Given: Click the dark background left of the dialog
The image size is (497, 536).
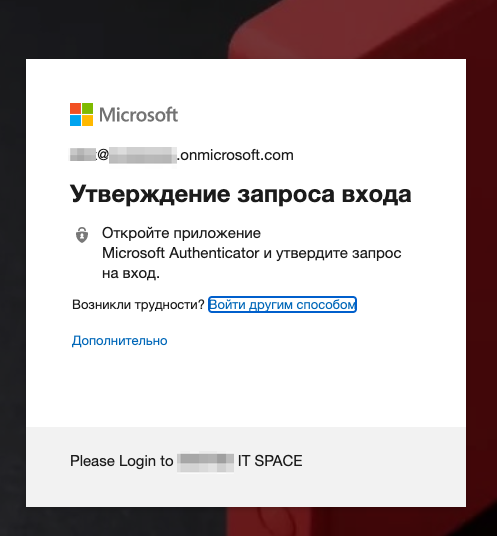Looking at the screenshot, I should coord(13,273).
